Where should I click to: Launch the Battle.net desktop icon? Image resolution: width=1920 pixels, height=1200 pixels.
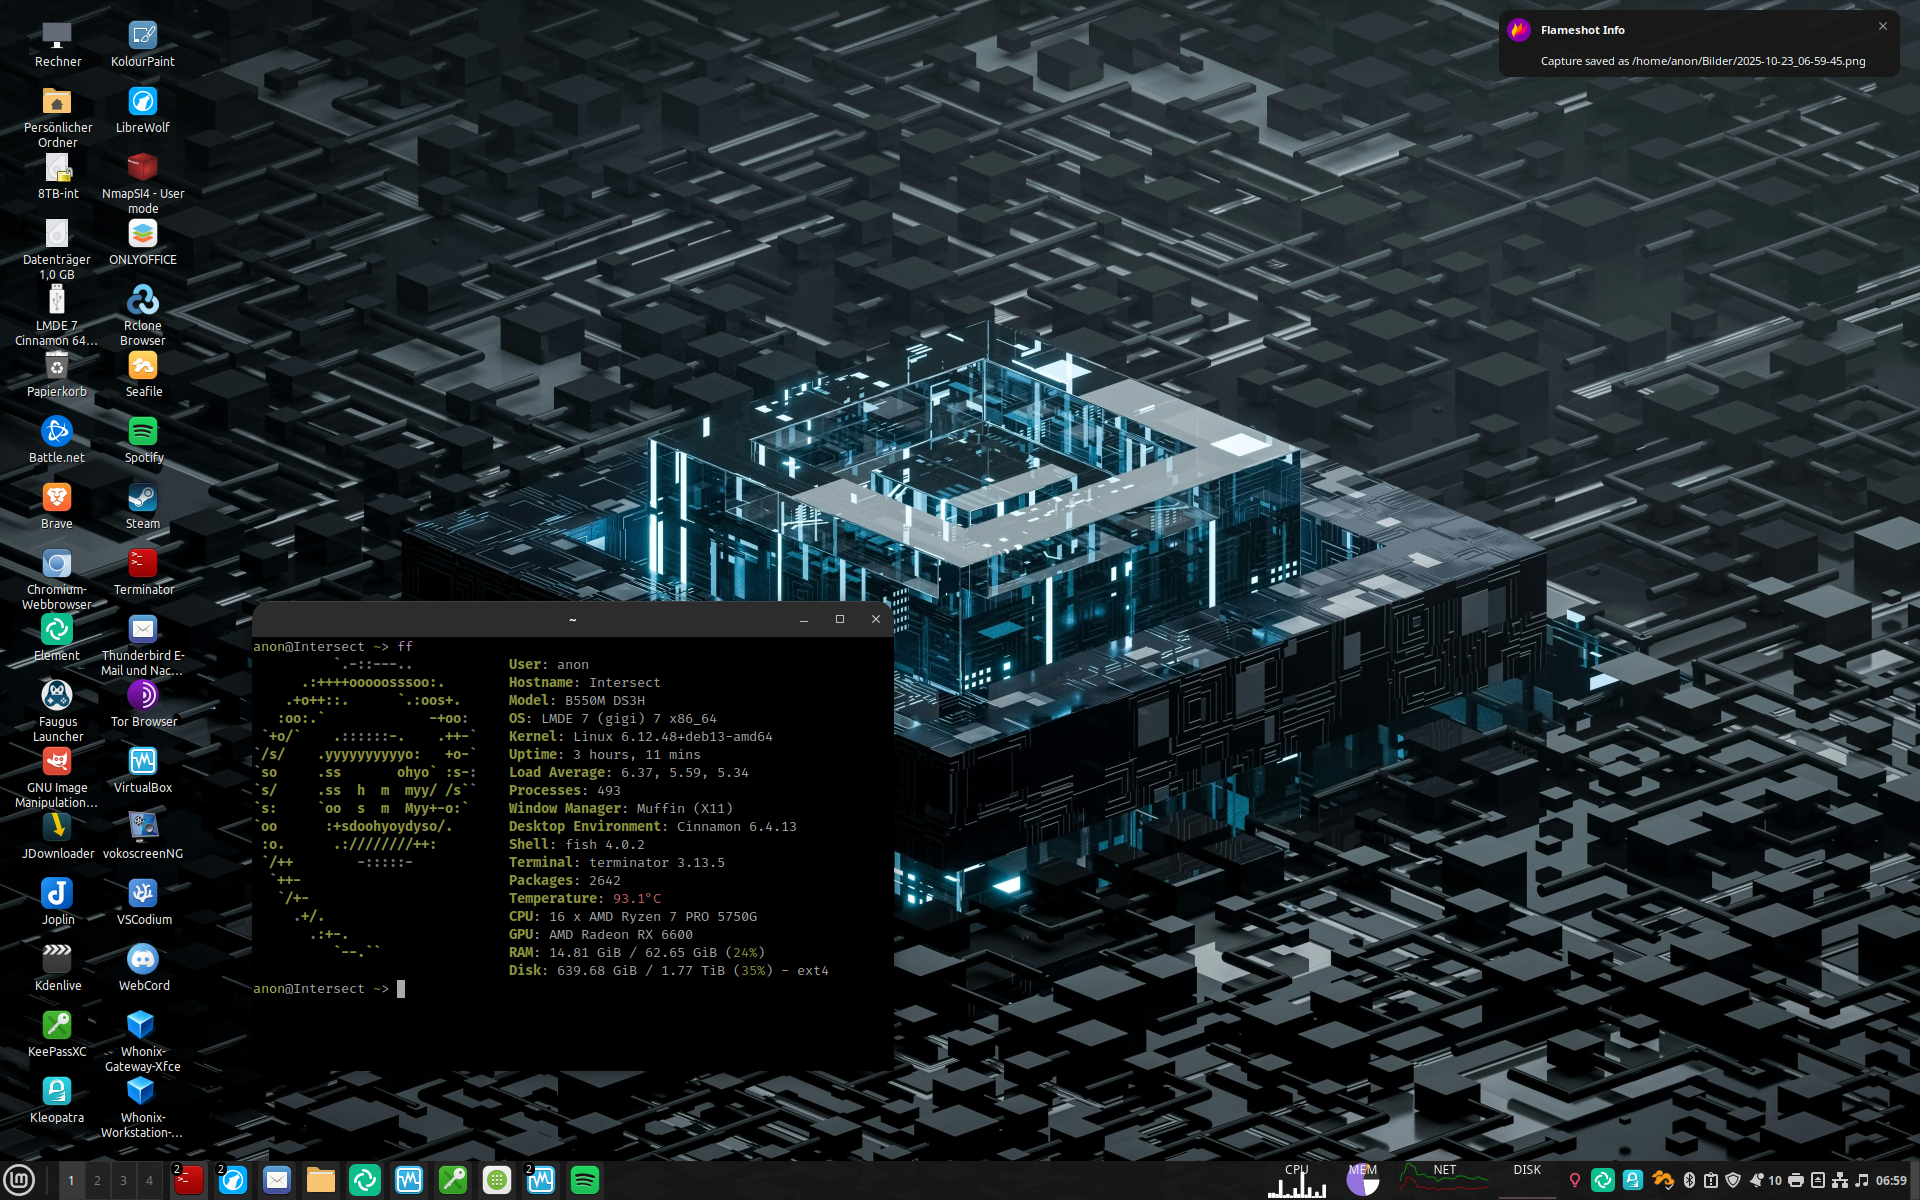click(57, 432)
